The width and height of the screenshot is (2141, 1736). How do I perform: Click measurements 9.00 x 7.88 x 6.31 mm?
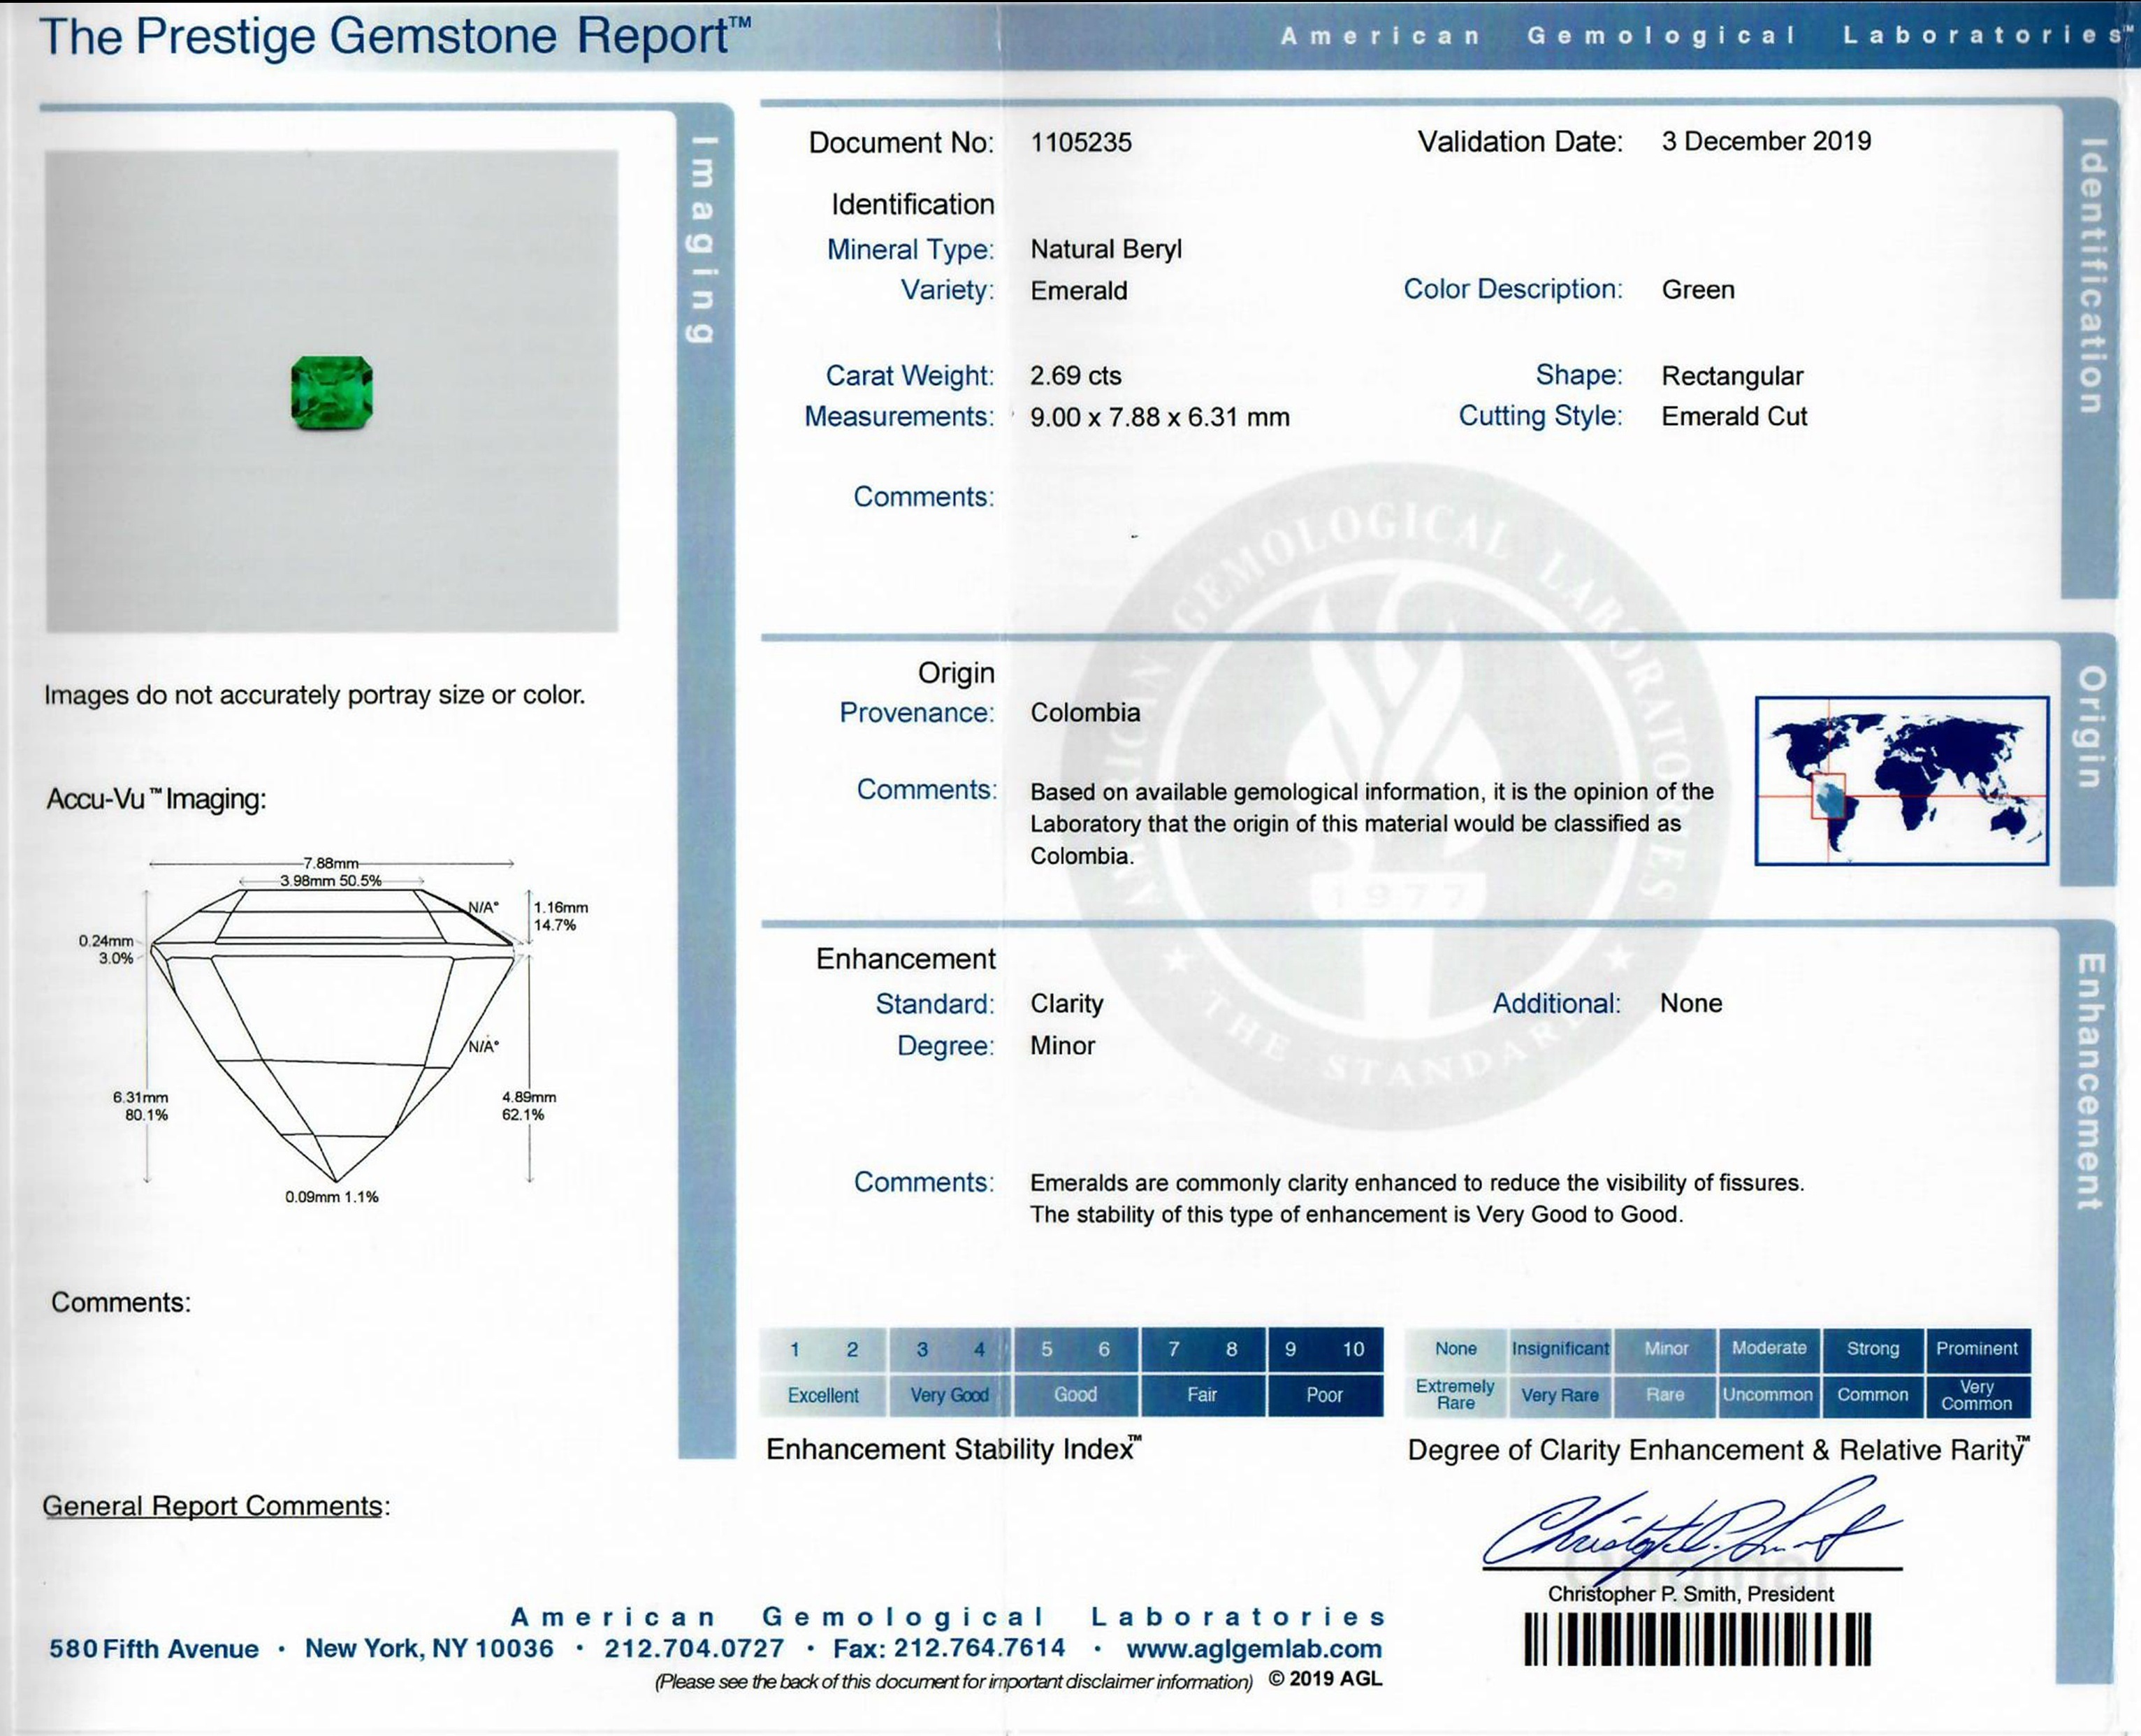click(x=1160, y=417)
